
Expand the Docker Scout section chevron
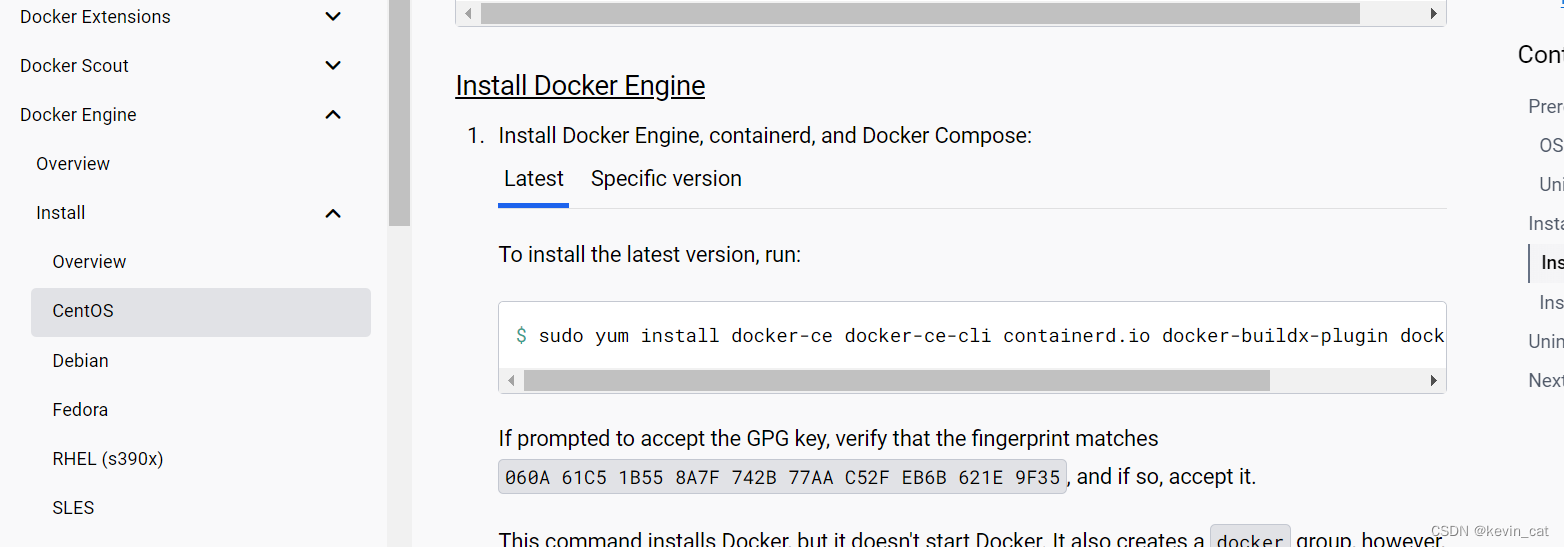coord(334,66)
